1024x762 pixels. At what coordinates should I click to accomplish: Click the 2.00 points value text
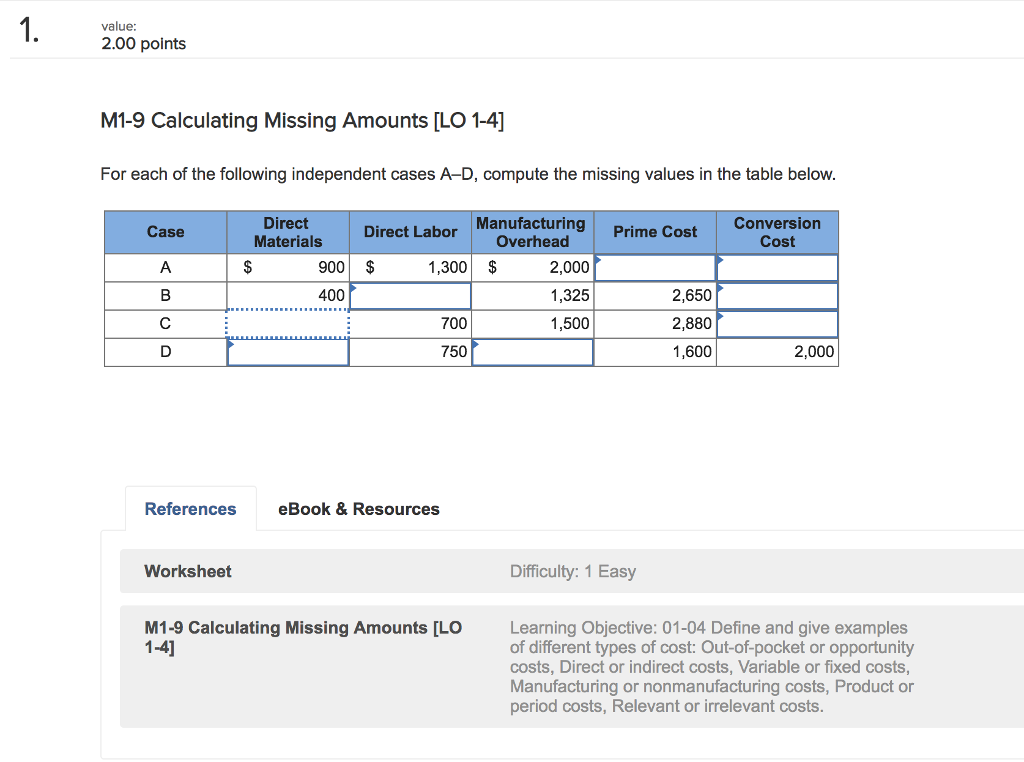click(142, 43)
